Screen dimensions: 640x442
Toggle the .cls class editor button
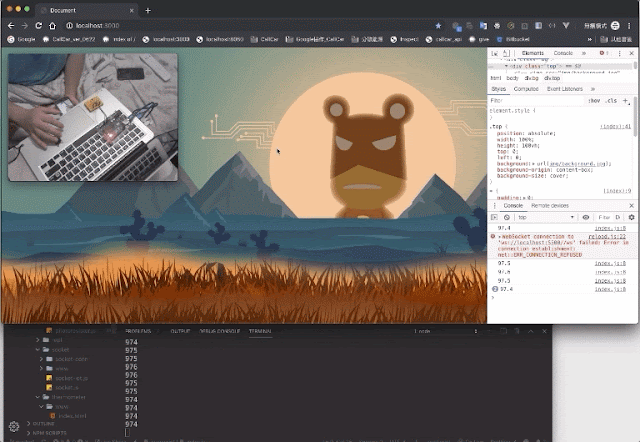point(611,101)
